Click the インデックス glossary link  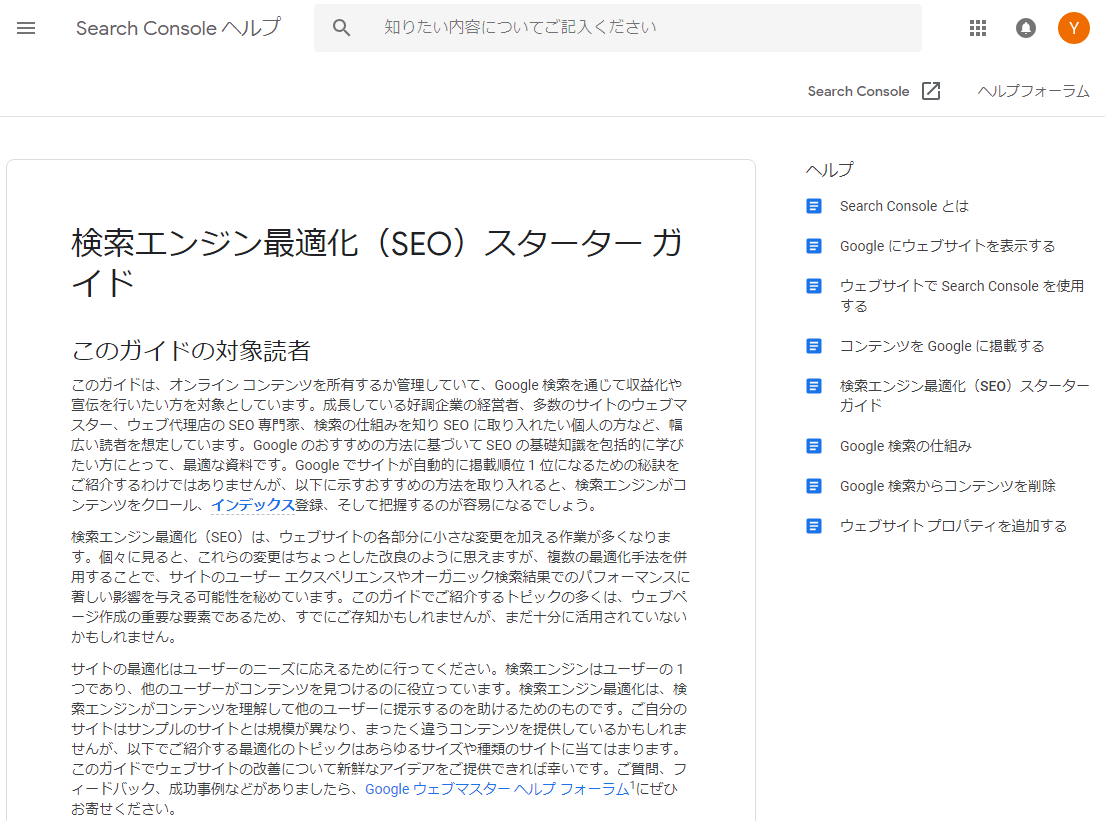252,505
